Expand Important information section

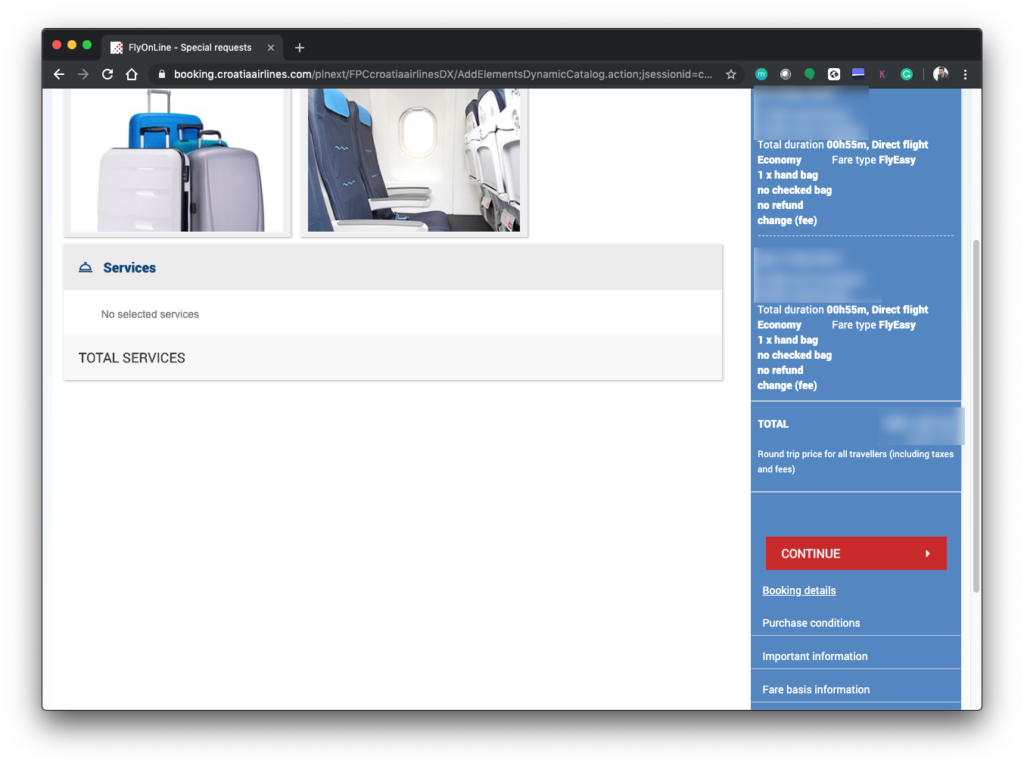click(815, 656)
